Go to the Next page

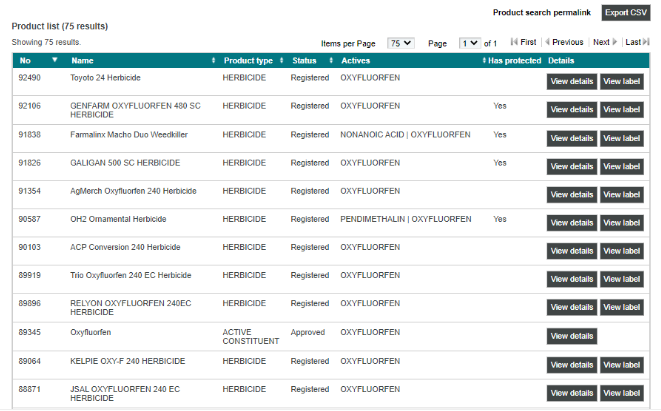coord(605,42)
